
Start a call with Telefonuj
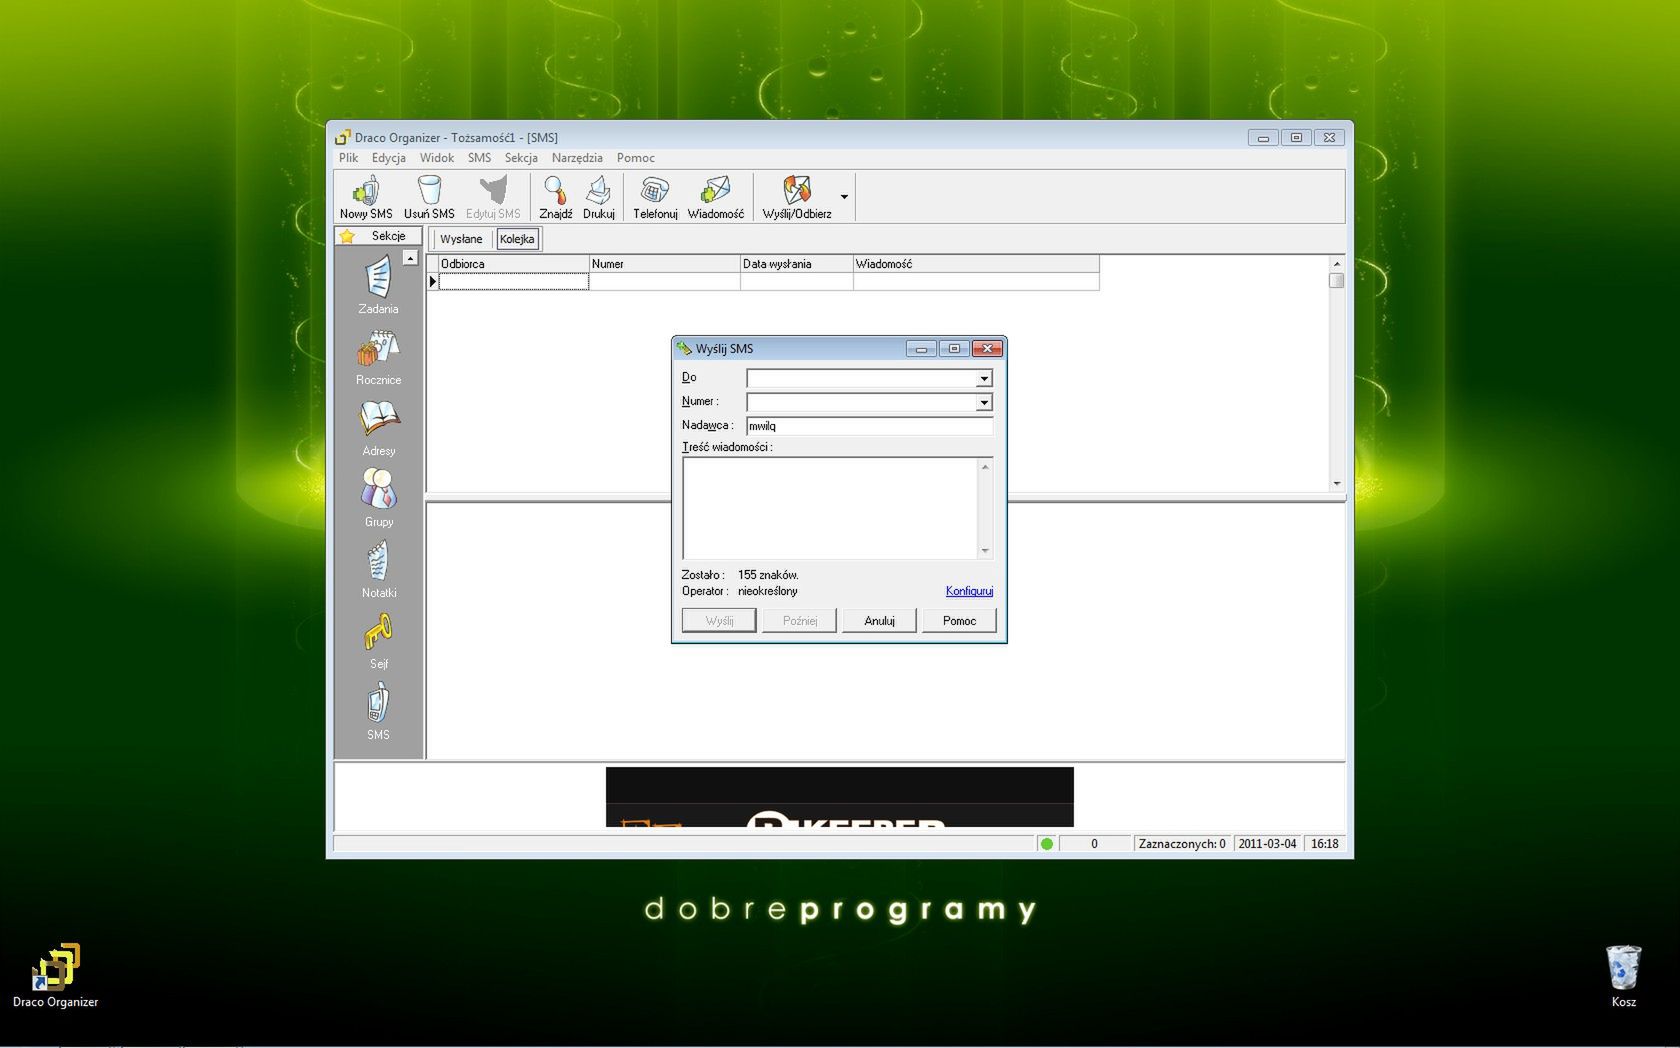tap(655, 197)
